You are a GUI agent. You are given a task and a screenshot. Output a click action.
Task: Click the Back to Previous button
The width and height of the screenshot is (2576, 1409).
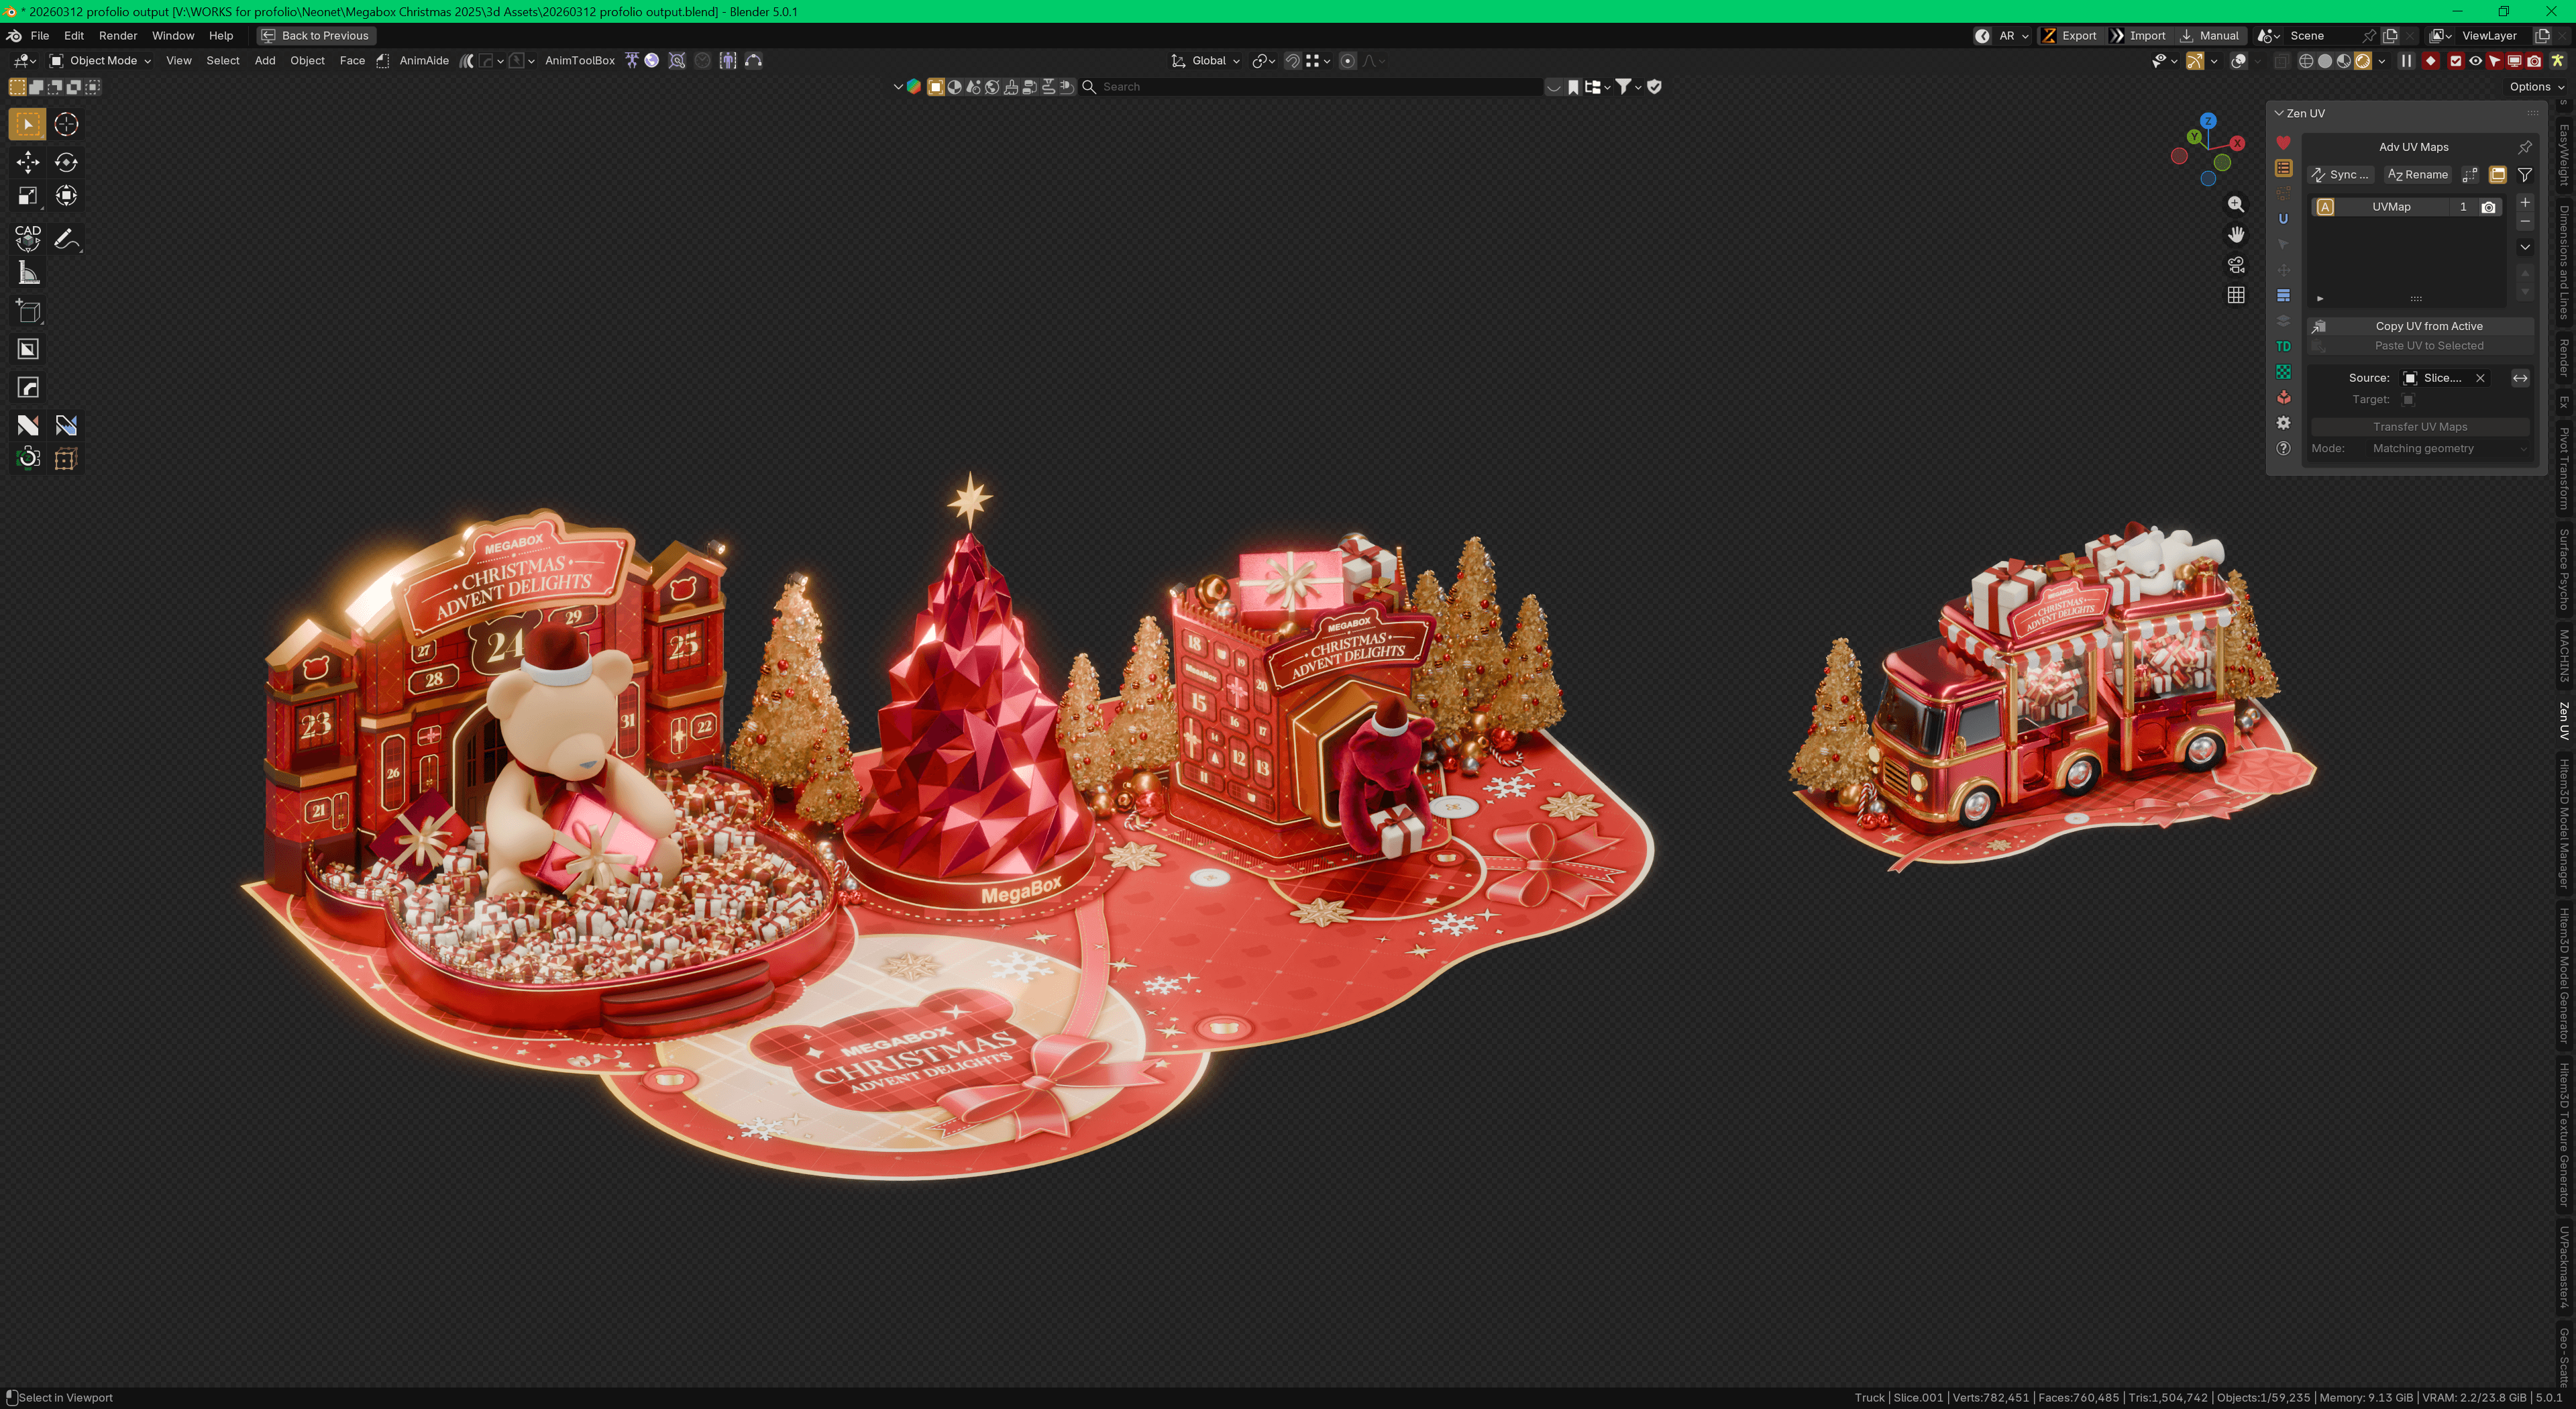(316, 36)
